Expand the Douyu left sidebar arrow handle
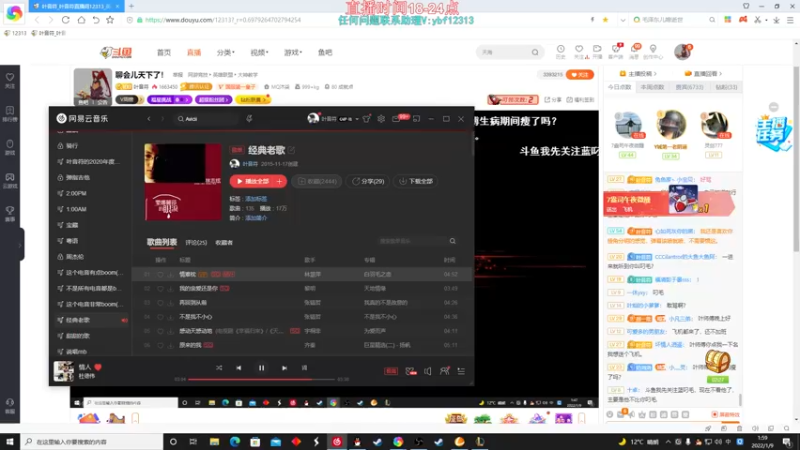This screenshot has width=800, height=450. tap(20, 245)
